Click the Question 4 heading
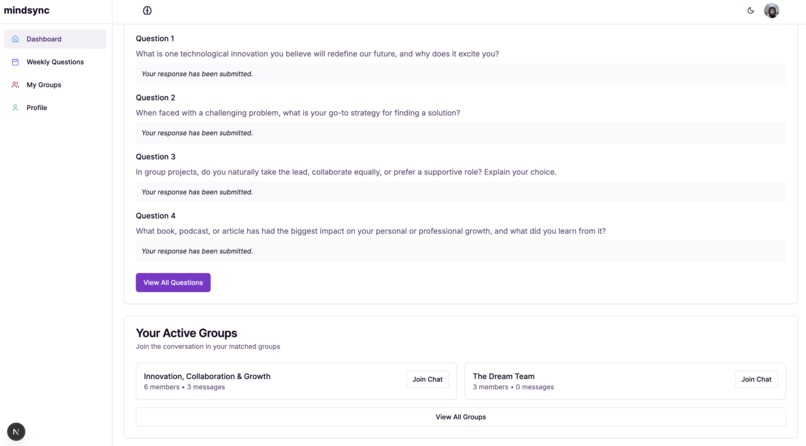 [155, 216]
